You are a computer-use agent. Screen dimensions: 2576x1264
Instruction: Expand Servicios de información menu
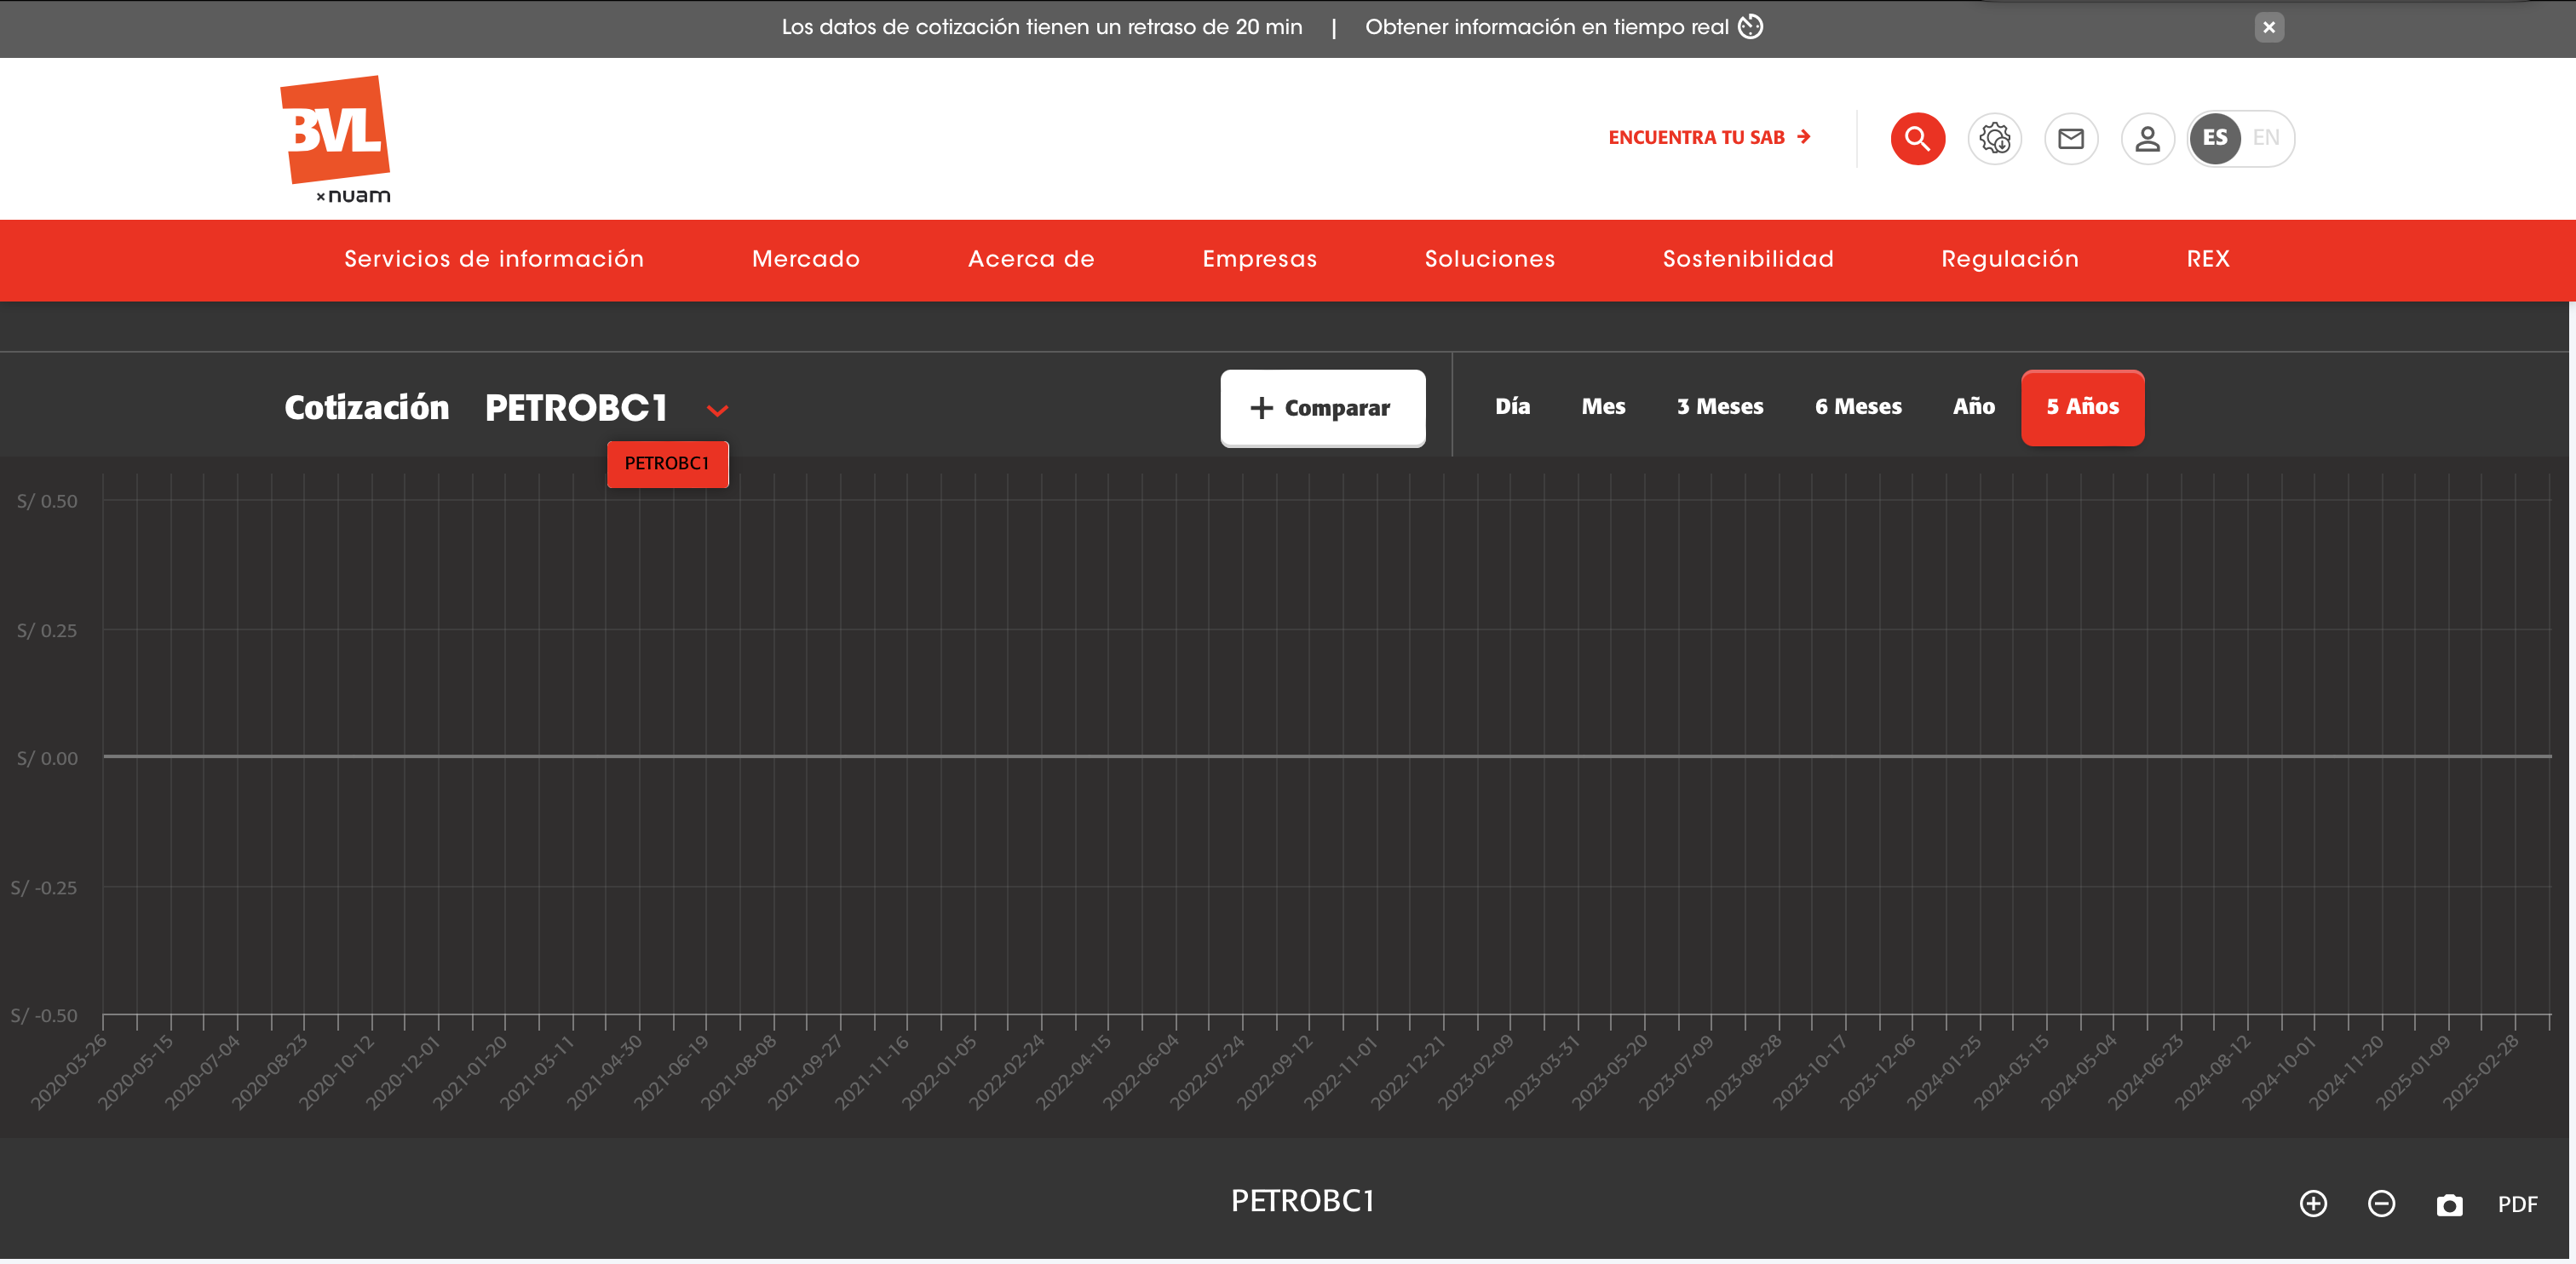[x=494, y=259]
